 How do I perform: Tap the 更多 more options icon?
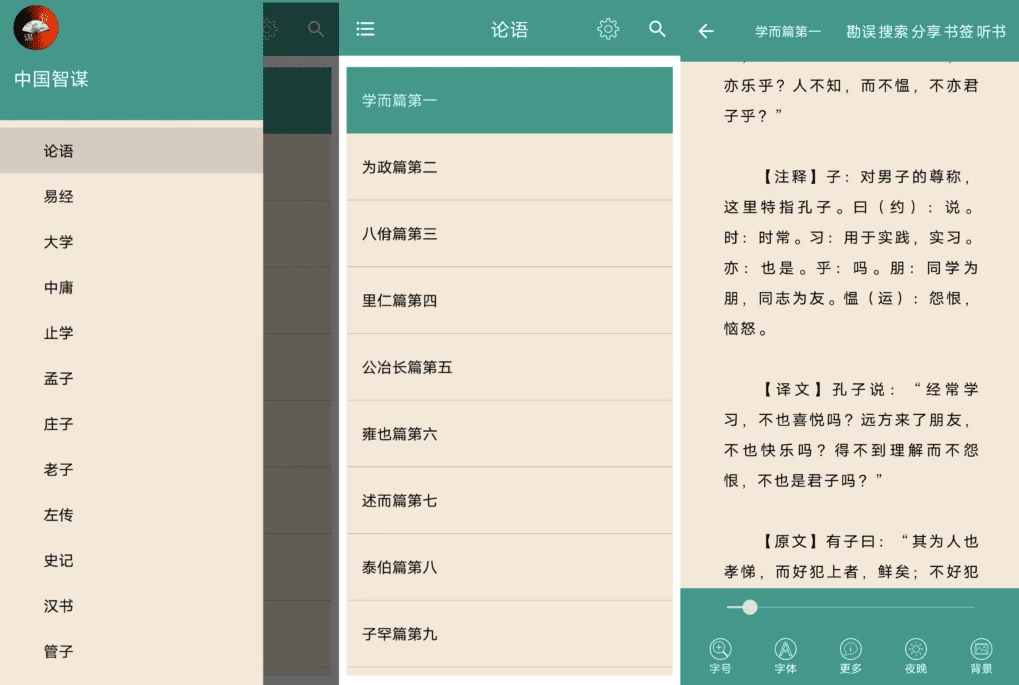point(851,650)
